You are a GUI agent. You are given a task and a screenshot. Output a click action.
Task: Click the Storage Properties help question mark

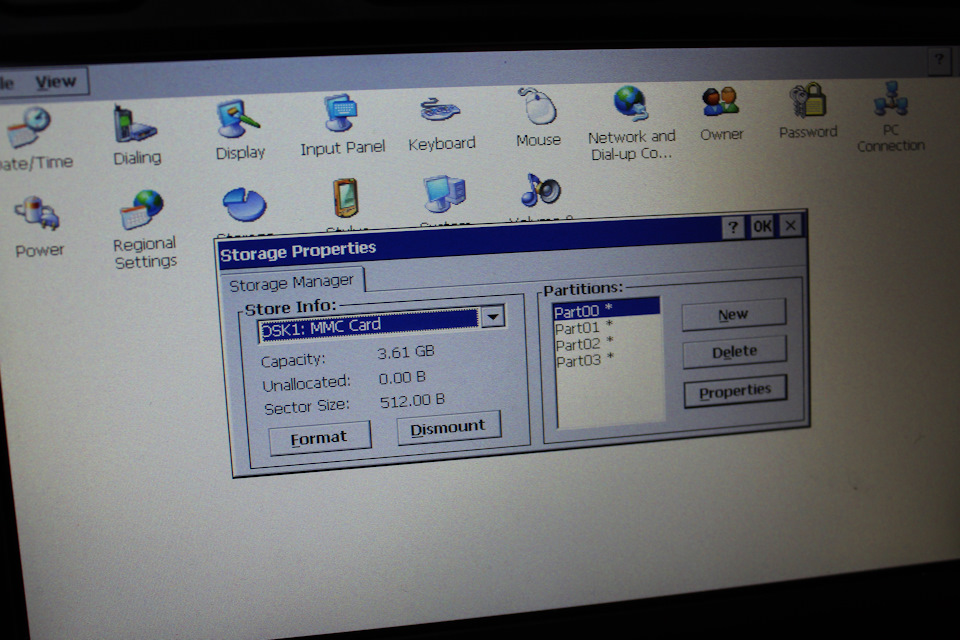[x=733, y=228]
